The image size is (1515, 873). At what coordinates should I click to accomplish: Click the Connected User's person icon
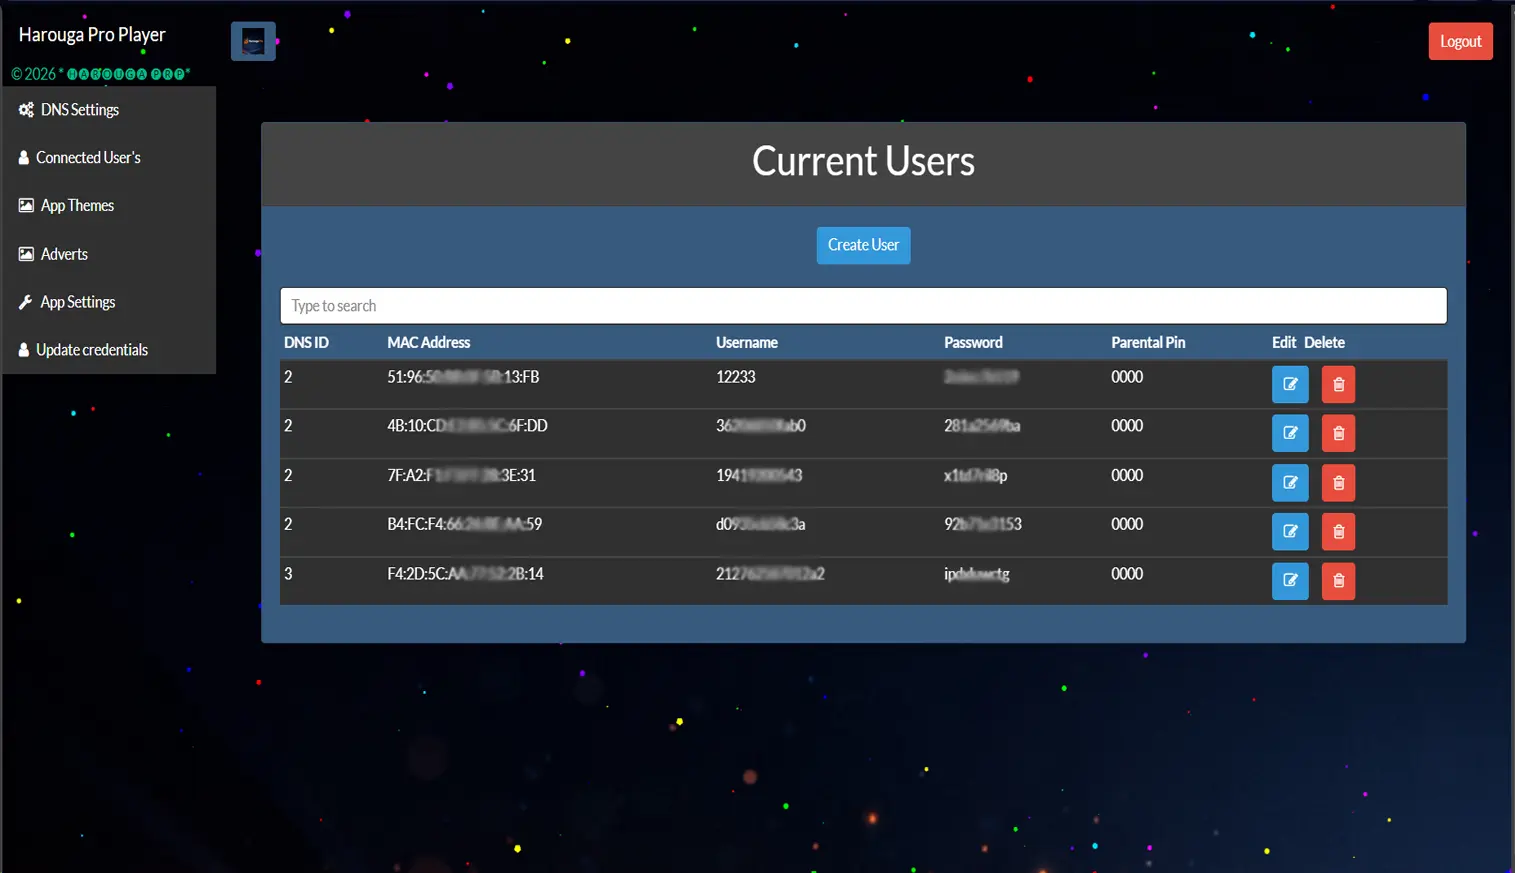pos(24,158)
